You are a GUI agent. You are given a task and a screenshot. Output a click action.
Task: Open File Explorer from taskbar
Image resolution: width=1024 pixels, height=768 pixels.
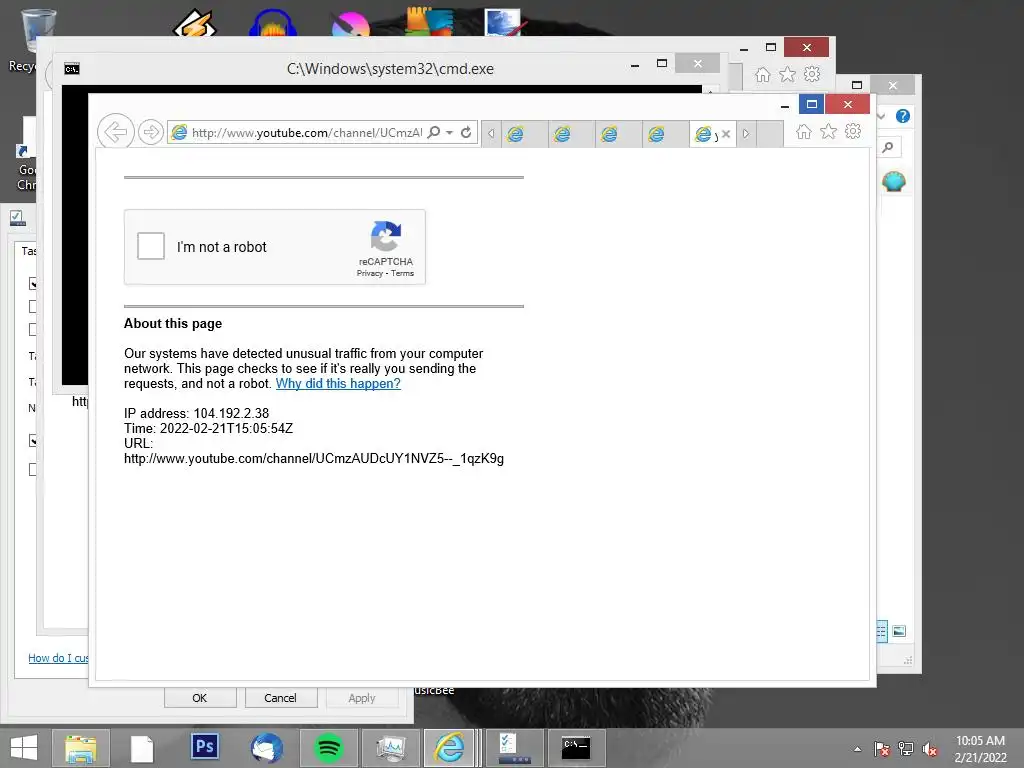point(81,748)
